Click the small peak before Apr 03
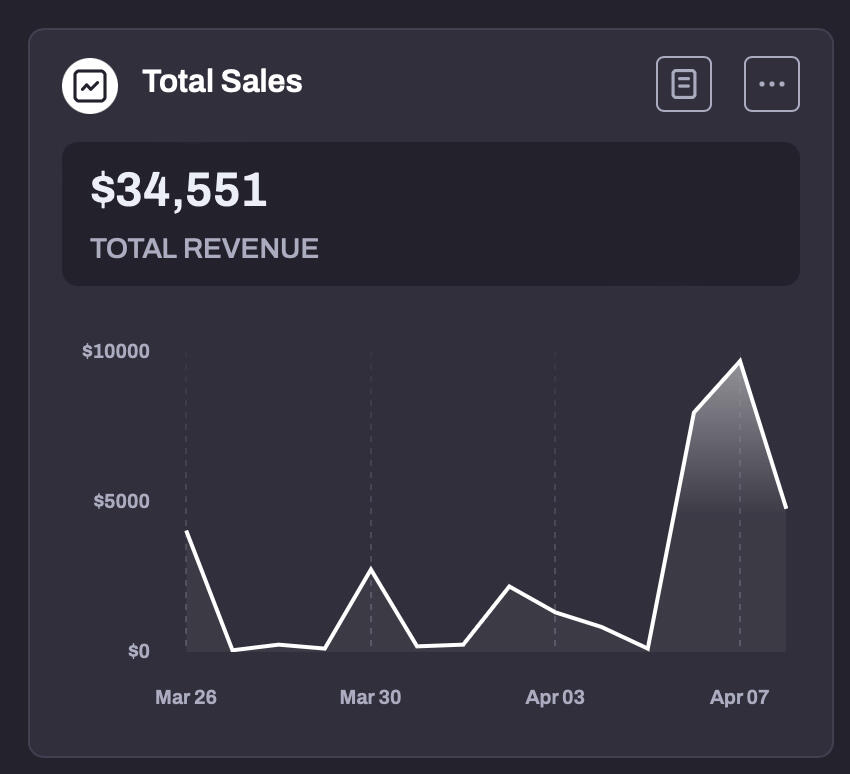850x774 pixels. 509,586
